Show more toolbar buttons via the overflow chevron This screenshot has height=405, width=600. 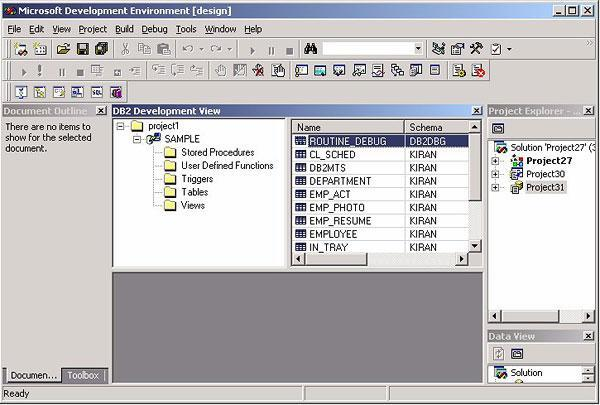pos(590,43)
